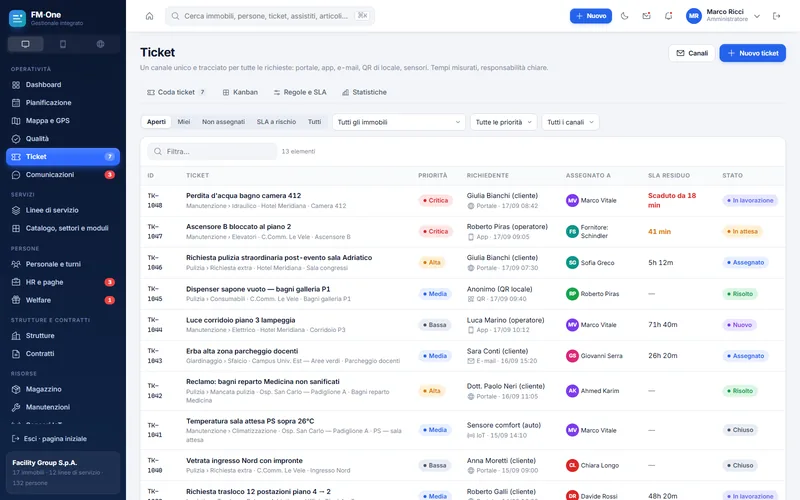Click the logout icon beside the user menu
Image resolution: width=800 pixels, height=500 pixels.
coord(777,16)
